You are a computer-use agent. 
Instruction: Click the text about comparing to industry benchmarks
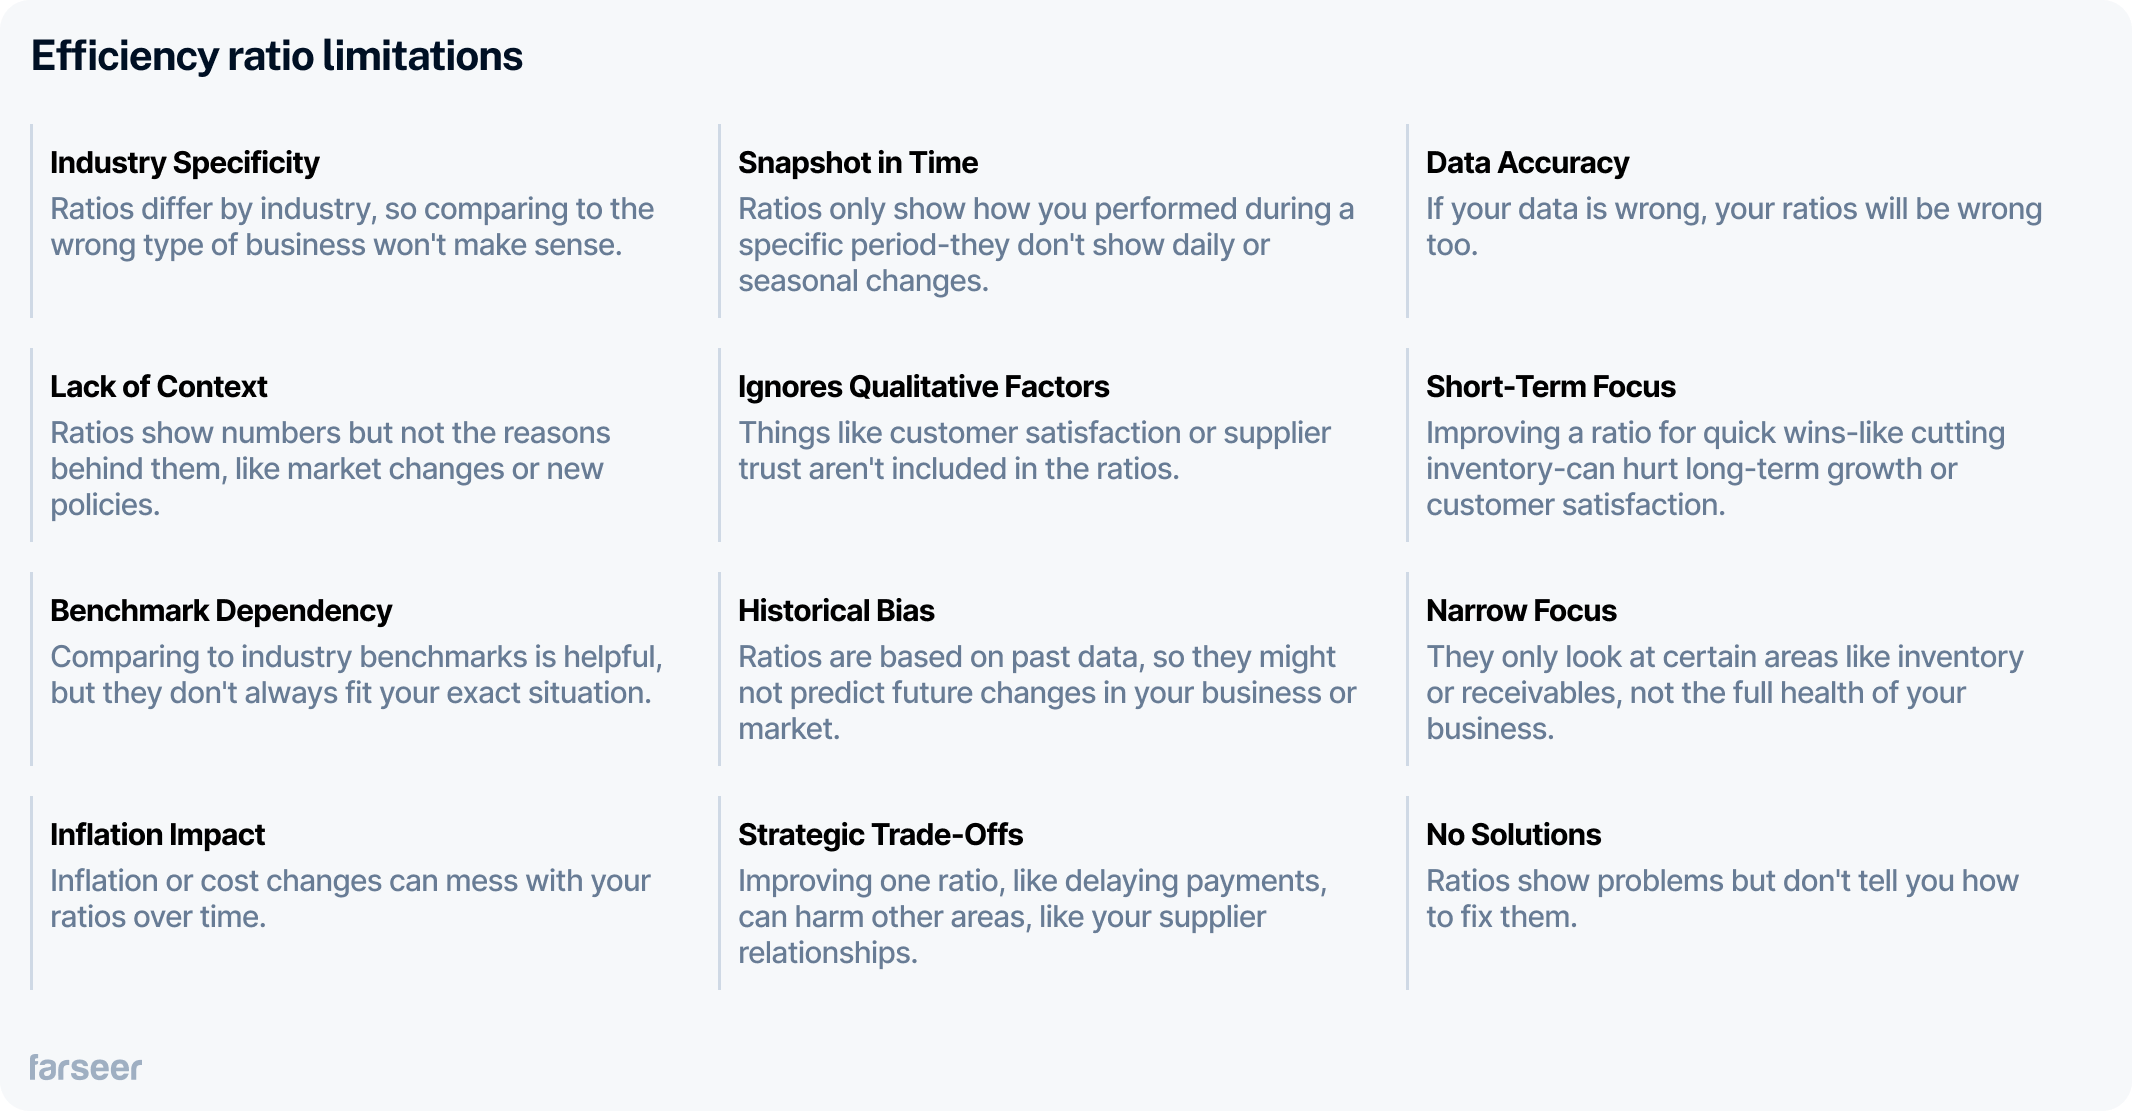(x=356, y=675)
